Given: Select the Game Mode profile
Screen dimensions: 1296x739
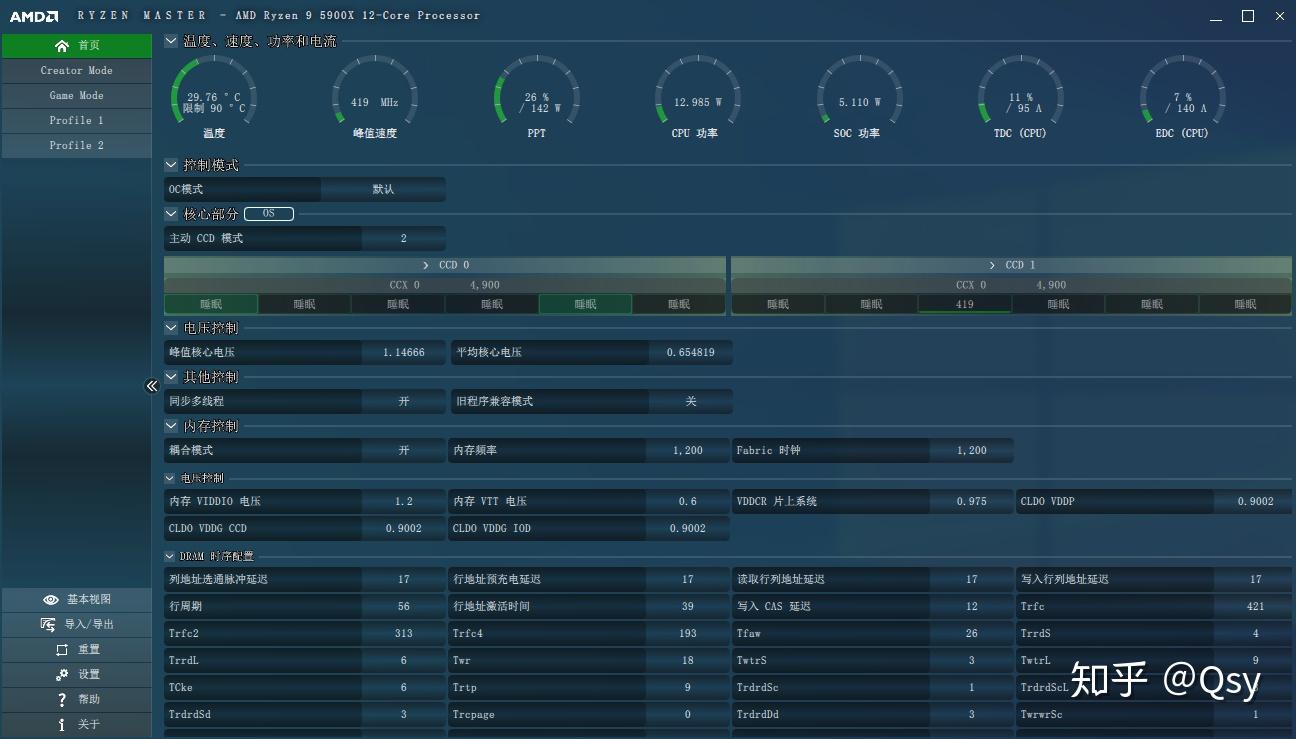Looking at the screenshot, I should coord(76,96).
